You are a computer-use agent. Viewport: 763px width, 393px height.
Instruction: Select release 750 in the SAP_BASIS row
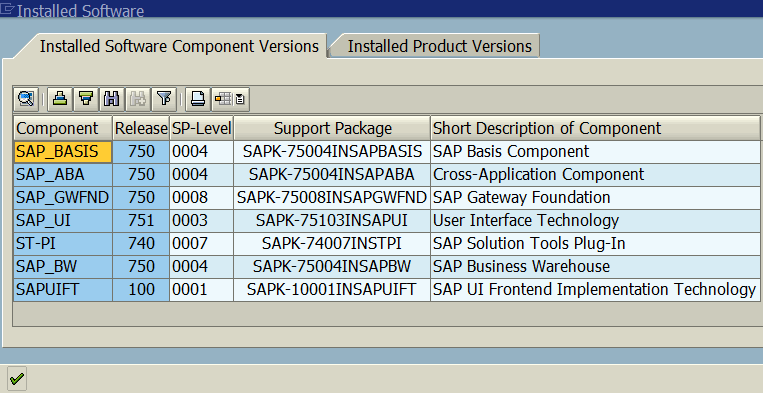pos(141,151)
